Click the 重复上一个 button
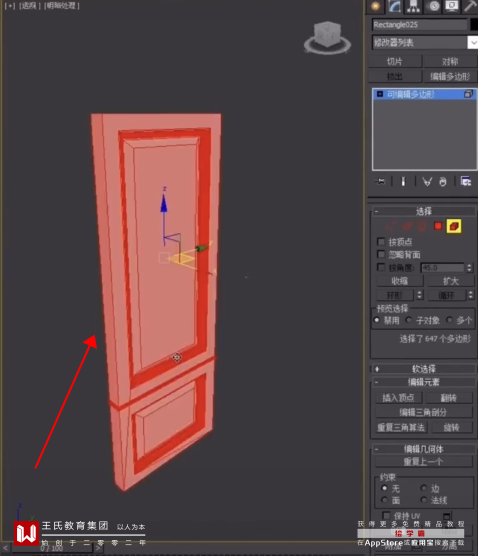The width and height of the screenshot is (478, 556). pos(424,462)
